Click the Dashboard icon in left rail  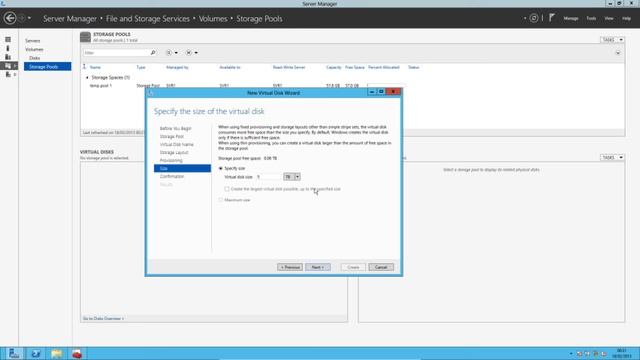8,40
